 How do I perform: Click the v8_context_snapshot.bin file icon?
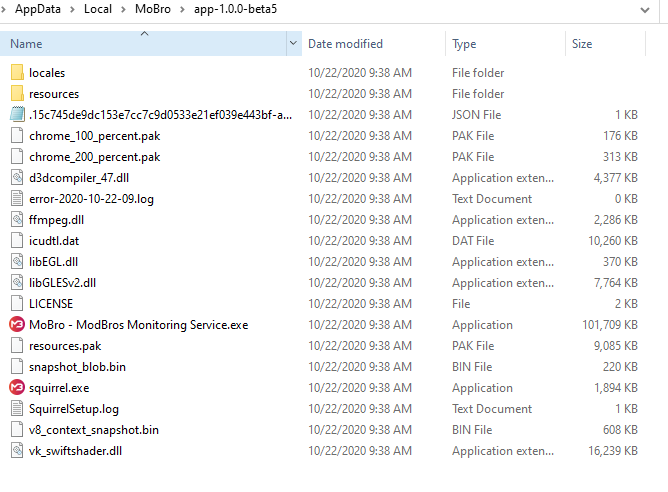tap(17, 429)
